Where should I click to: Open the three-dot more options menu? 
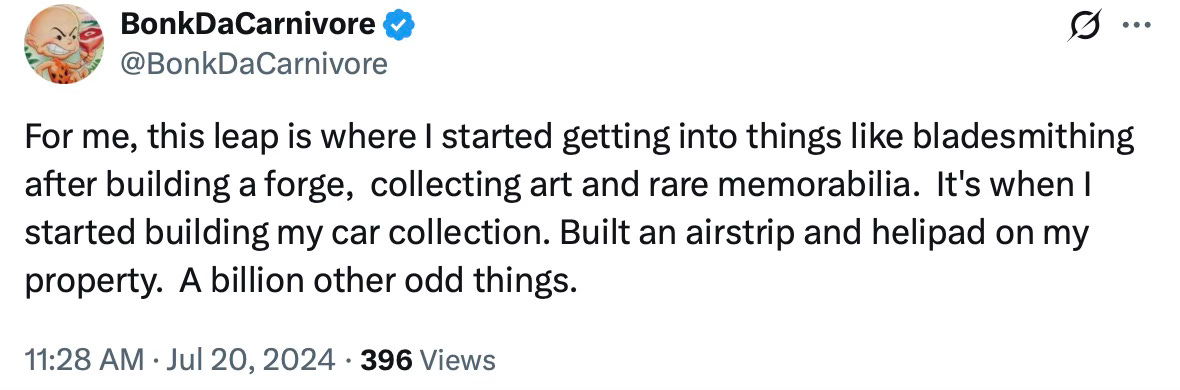coord(1136,25)
